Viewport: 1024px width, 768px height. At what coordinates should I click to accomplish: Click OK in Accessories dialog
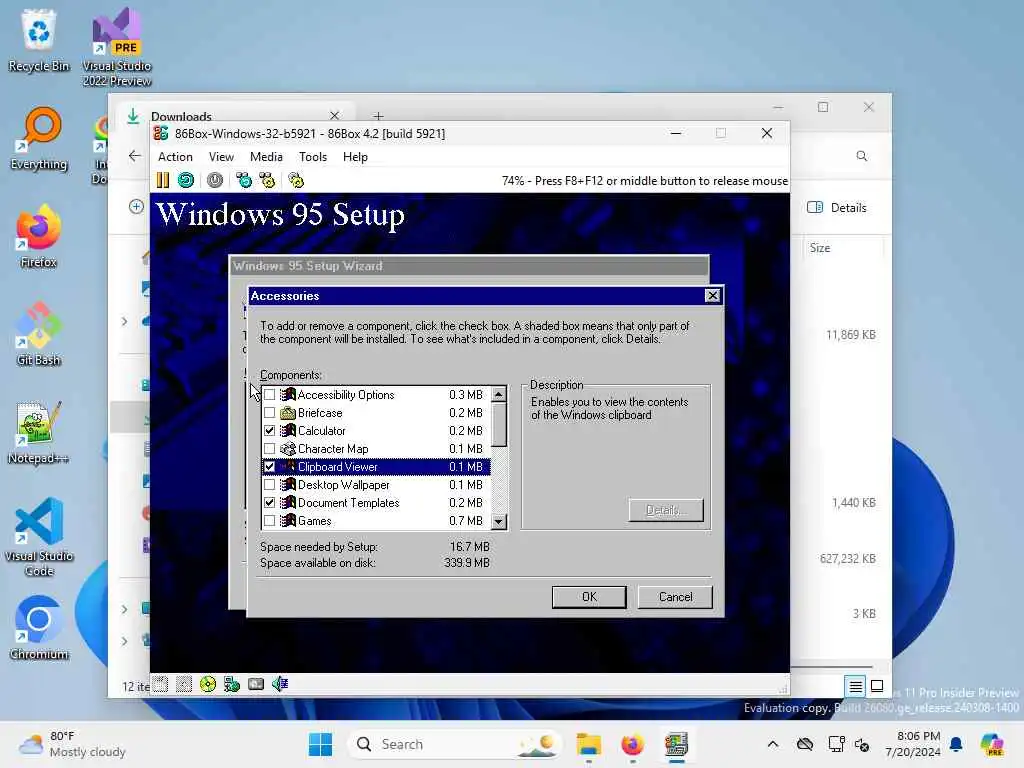[x=589, y=597]
